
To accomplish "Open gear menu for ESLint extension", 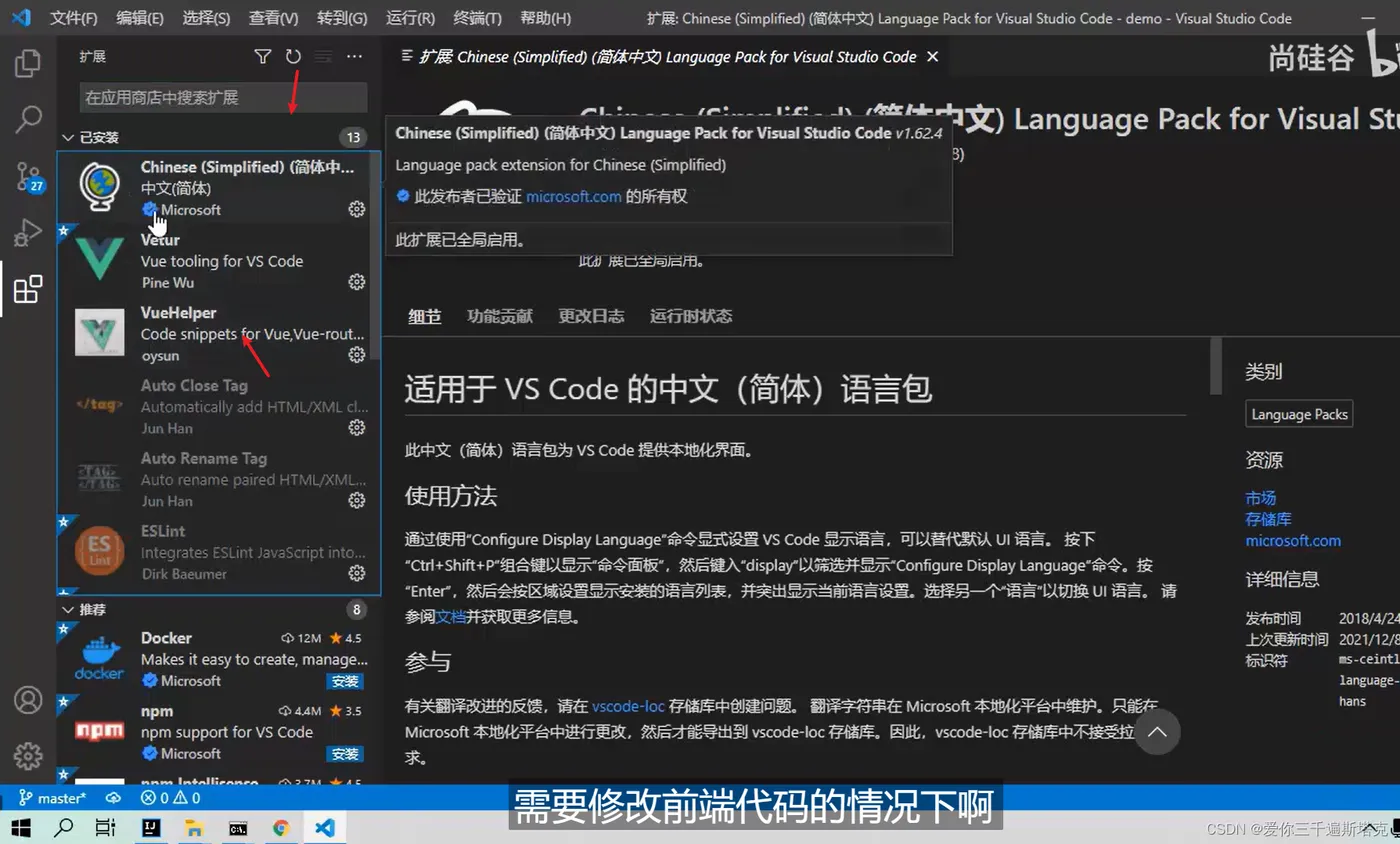I will click(356, 573).
